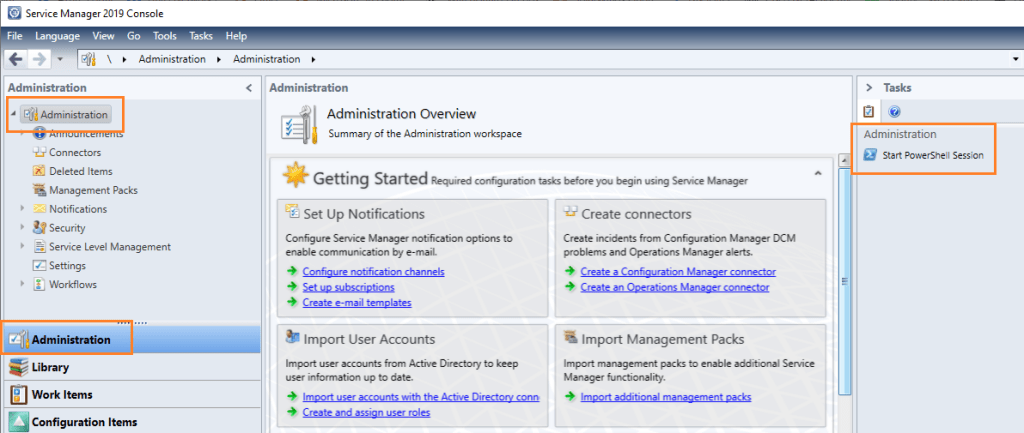
Task: Click the breadcrumb root workspace icon
Action: coord(89,59)
